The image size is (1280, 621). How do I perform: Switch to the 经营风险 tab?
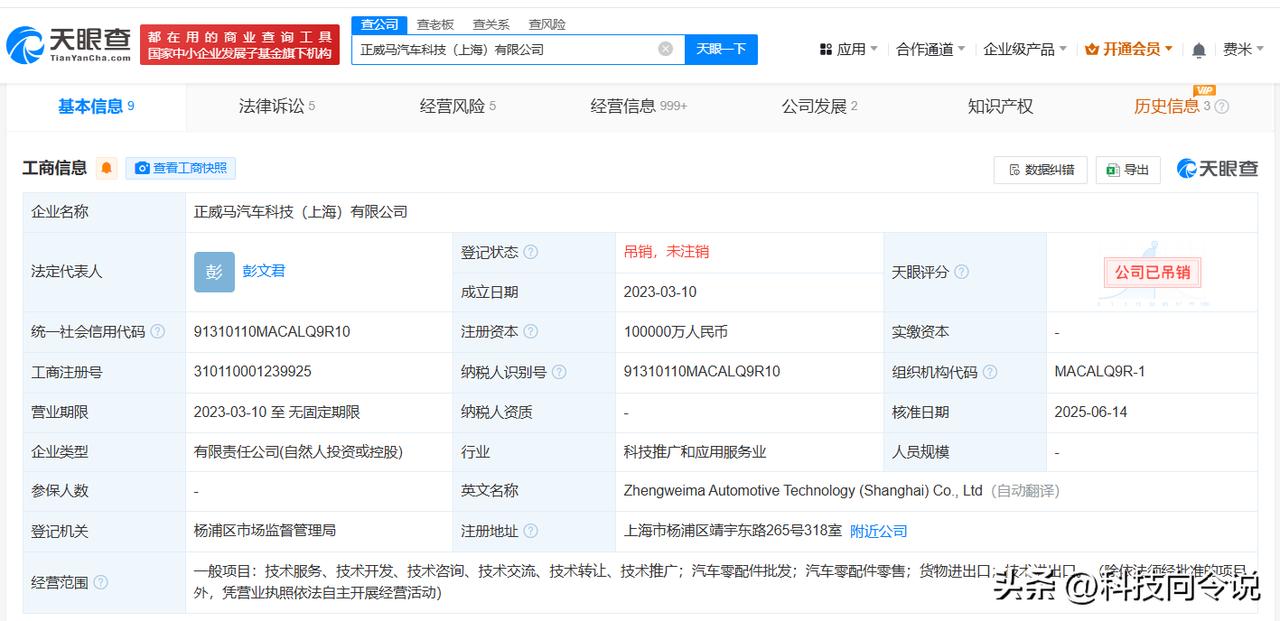tap(458, 106)
